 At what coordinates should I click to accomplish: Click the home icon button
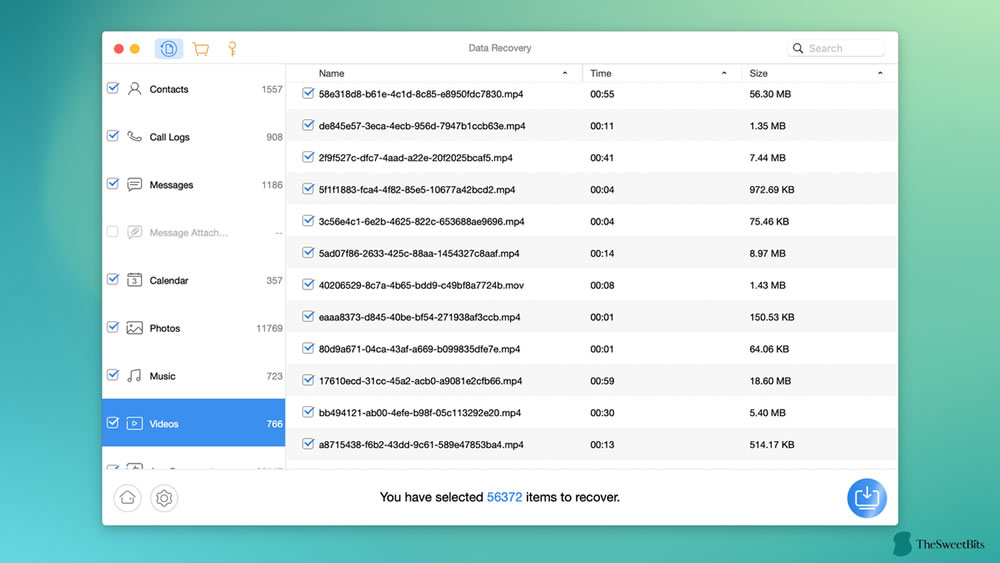point(128,498)
